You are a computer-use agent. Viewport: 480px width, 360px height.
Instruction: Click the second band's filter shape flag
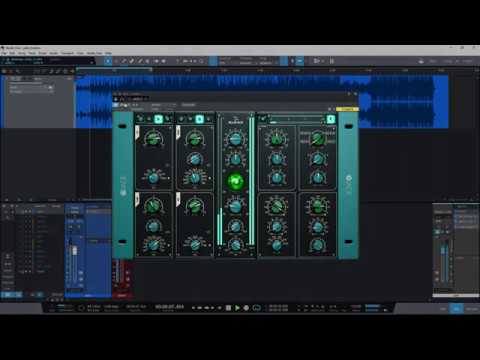click(178, 132)
